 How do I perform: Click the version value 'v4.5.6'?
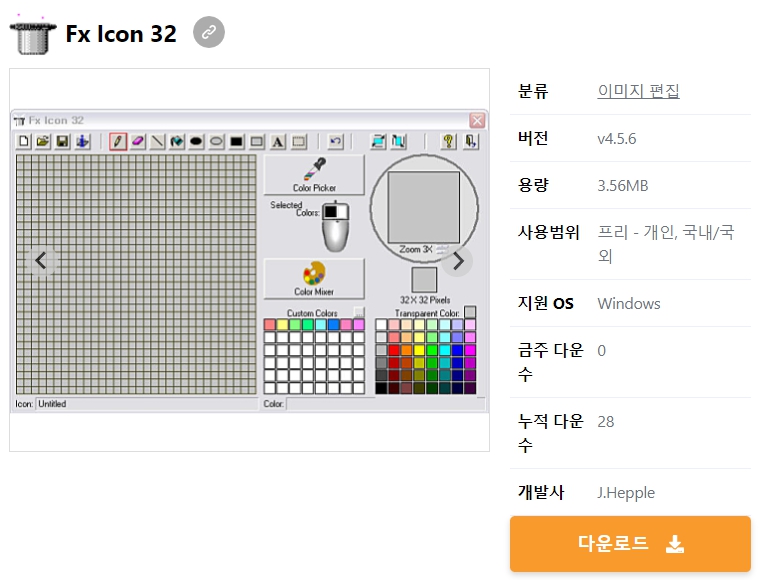pyautogui.click(x=617, y=139)
